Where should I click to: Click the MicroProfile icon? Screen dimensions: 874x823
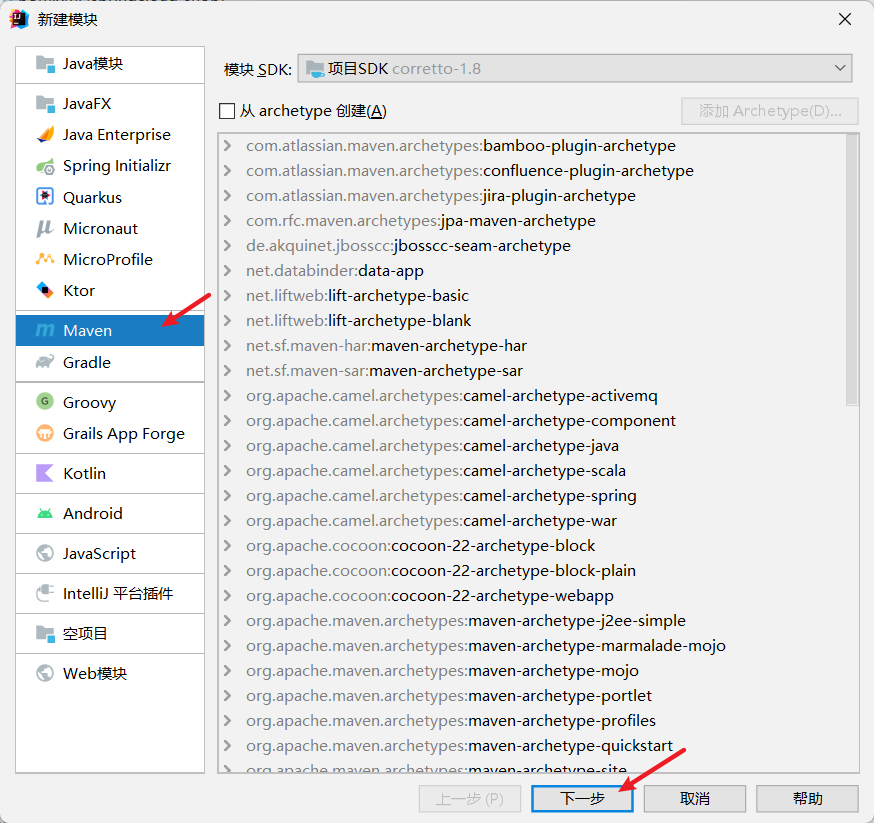45,259
